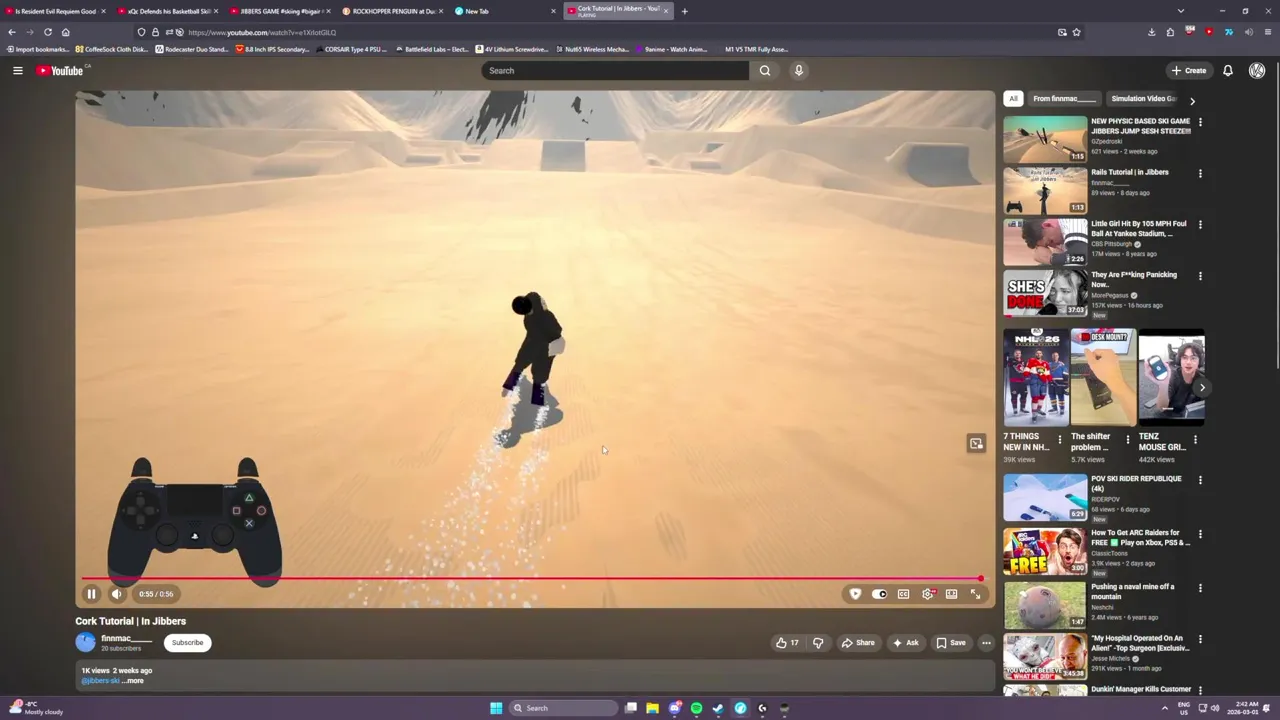Share the Cork Tutorial video
1280x720 pixels.
click(858, 643)
